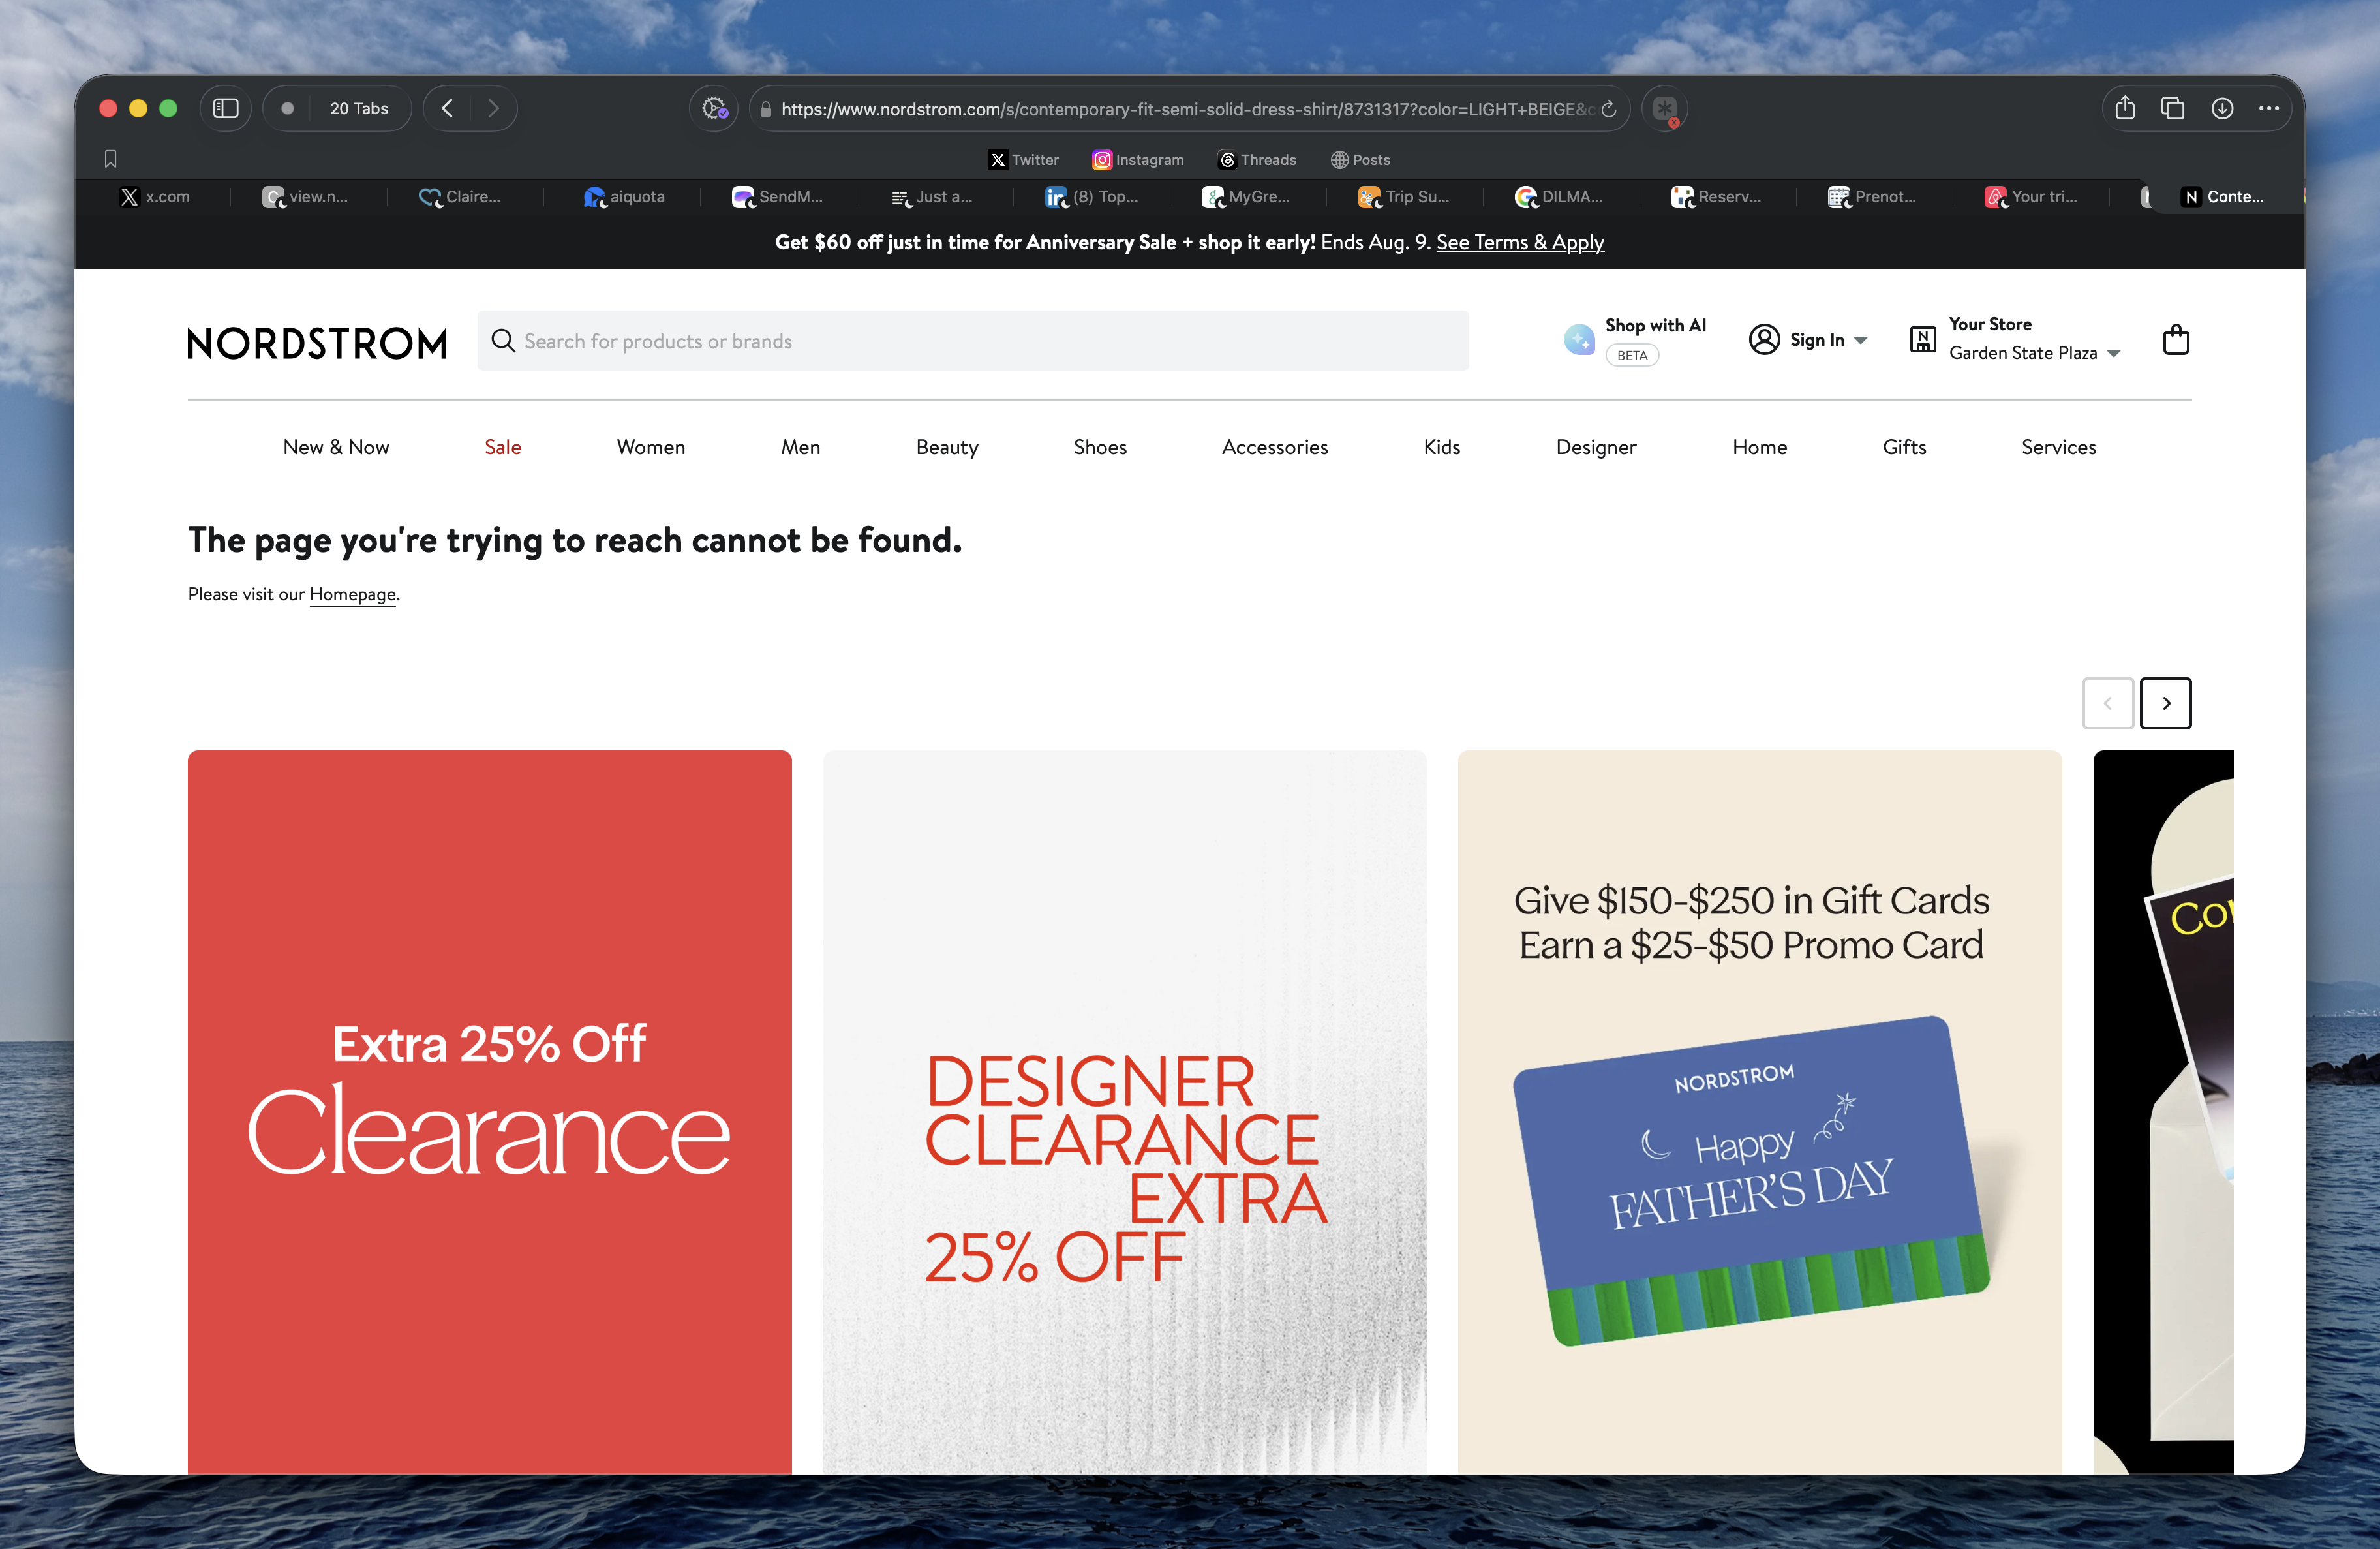Click the Nordstrom logo

point(317,343)
